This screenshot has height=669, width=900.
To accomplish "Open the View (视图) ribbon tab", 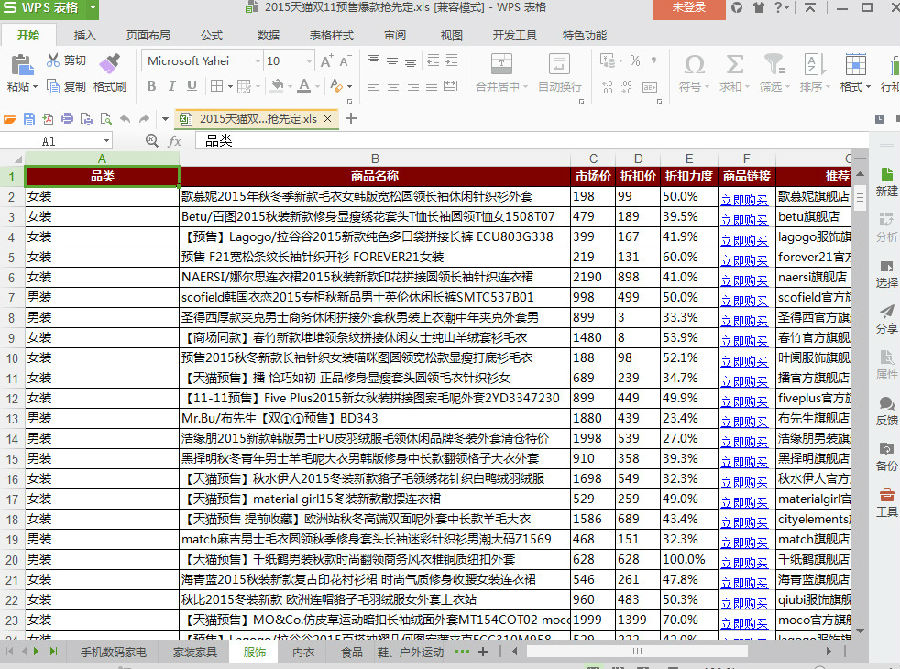I will coord(451,35).
